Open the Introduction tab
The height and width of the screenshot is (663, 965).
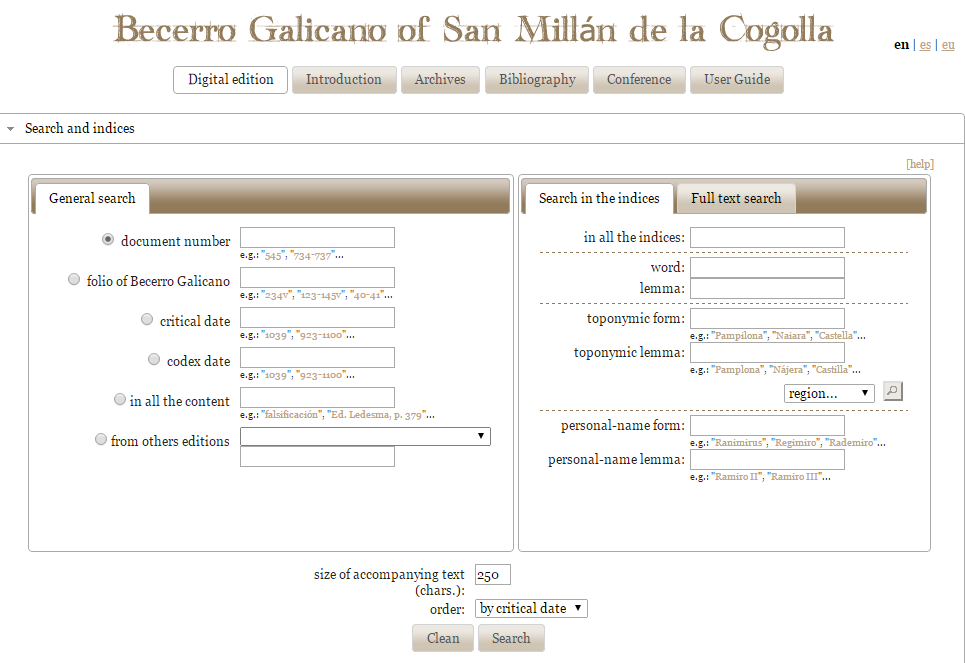click(x=344, y=80)
